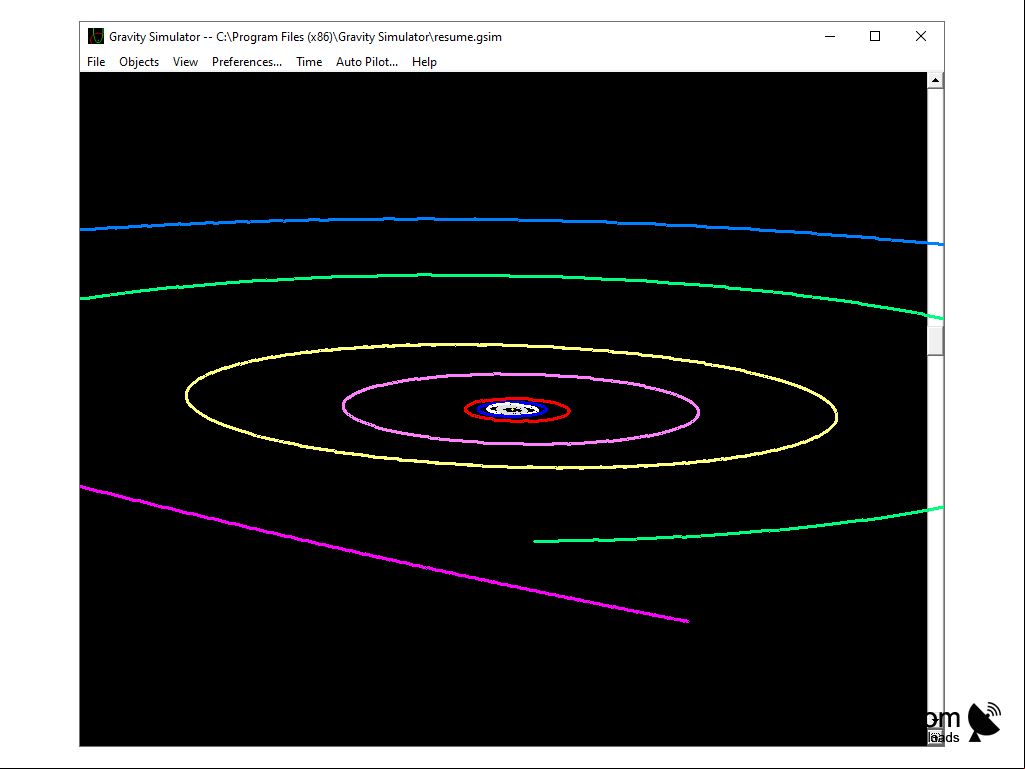1025x769 pixels.
Task: Maximize the Gravity Simulator window
Action: pyautogui.click(x=875, y=37)
